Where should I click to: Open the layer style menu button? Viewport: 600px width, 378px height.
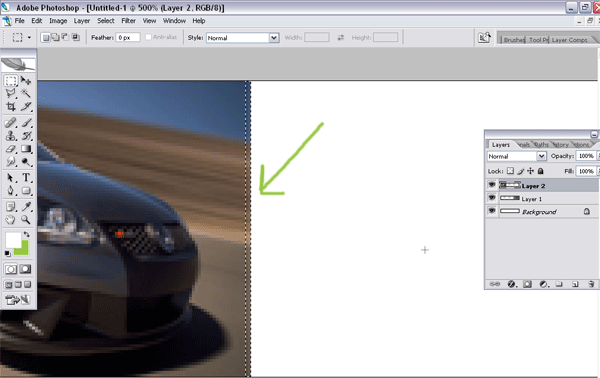point(511,284)
